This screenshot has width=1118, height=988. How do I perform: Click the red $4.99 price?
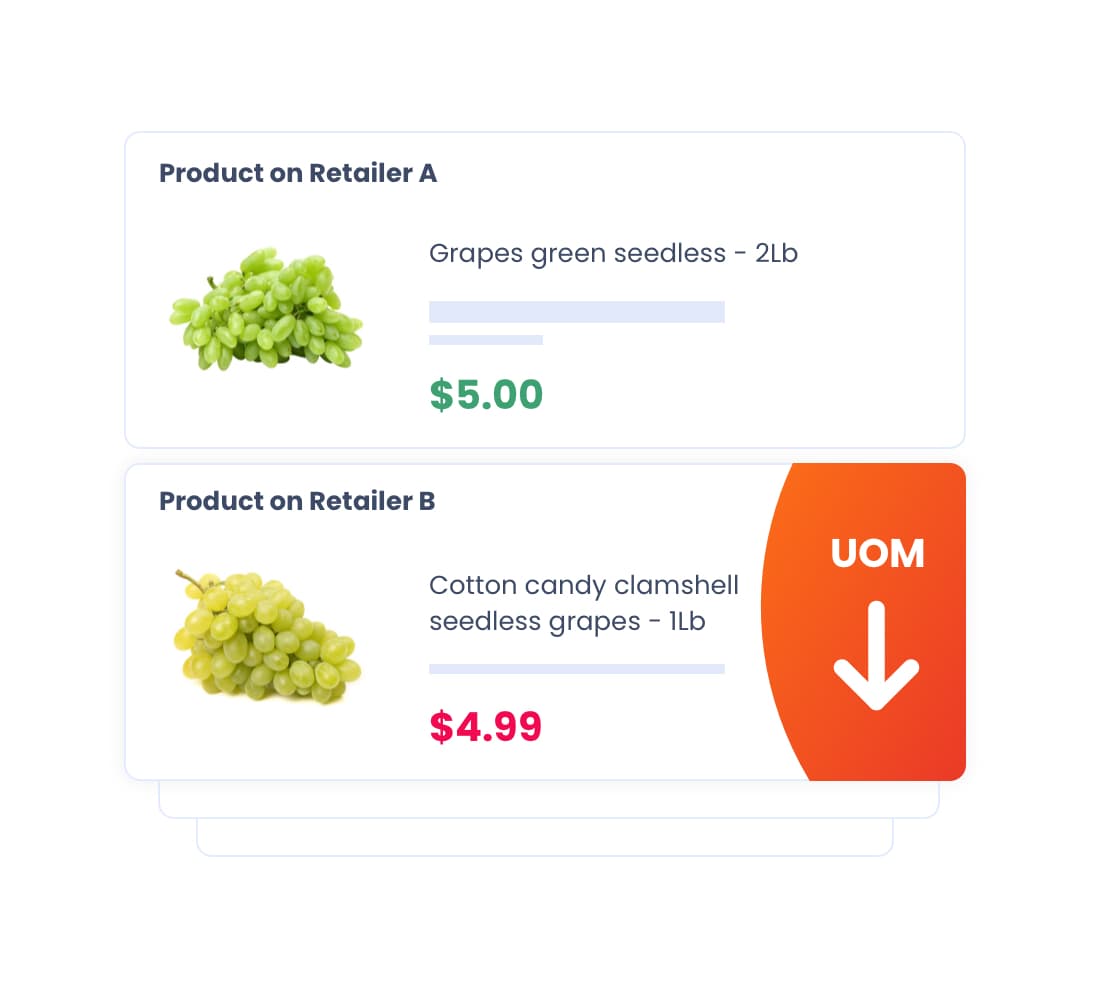click(486, 726)
